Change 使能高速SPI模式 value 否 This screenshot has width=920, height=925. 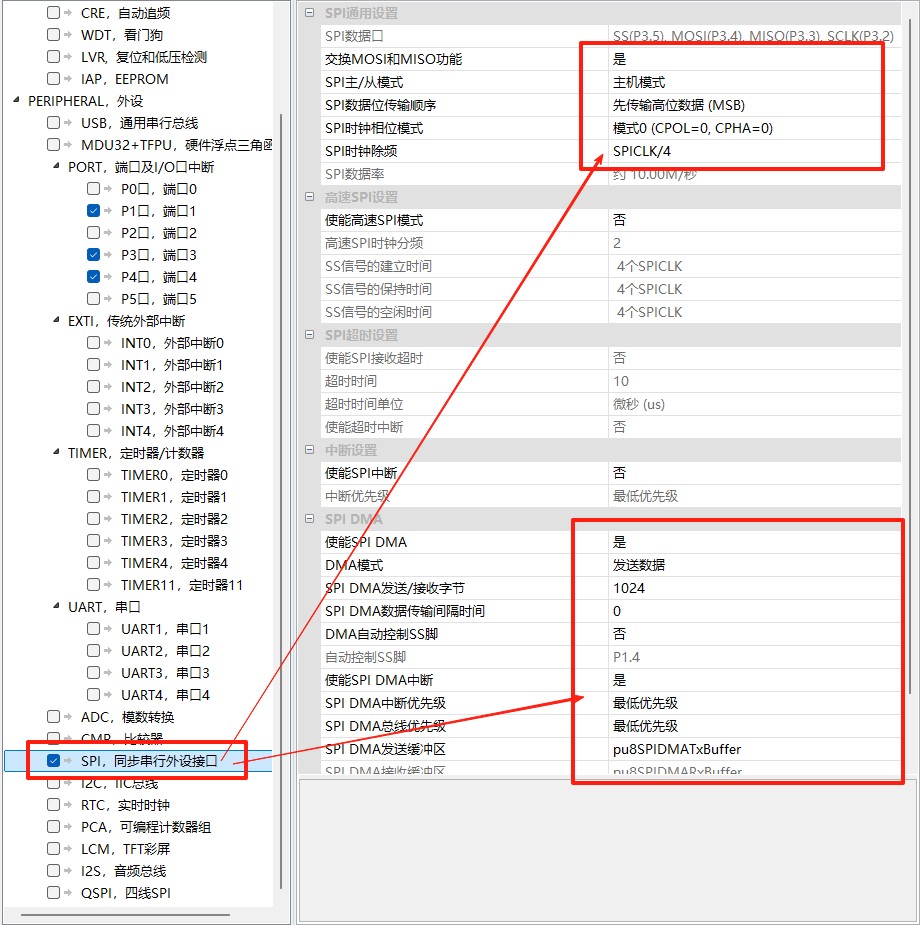(754, 220)
